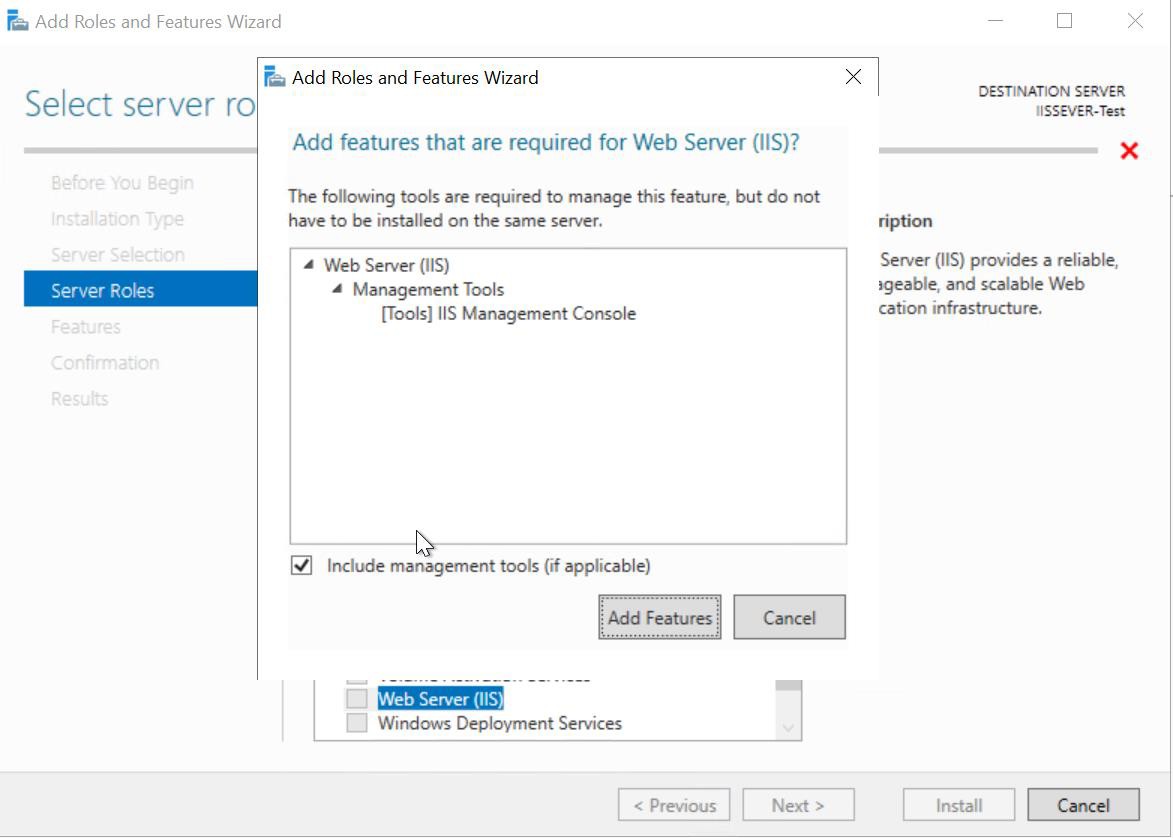
Task: Click the wizard icon in dialog title bar
Action: [275, 77]
